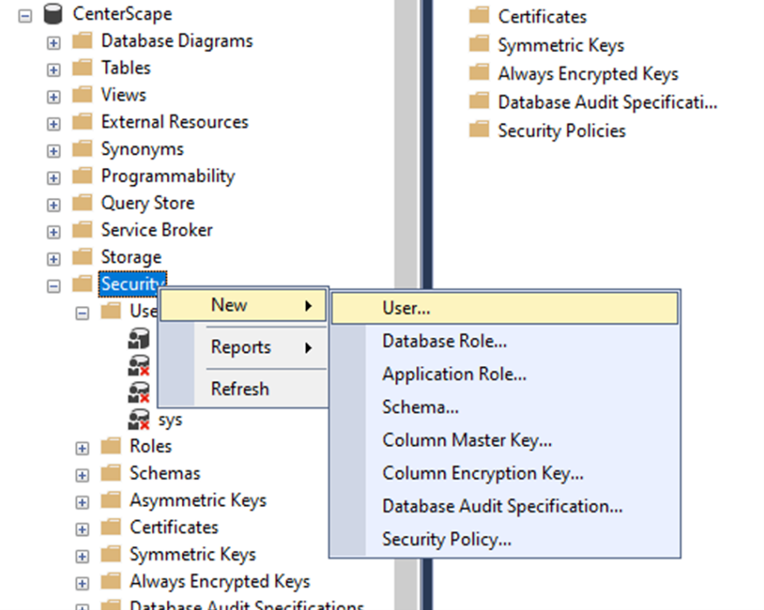Click the sys user icon
Image resolution: width=764 pixels, height=610 pixels.
click(x=138, y=419)
